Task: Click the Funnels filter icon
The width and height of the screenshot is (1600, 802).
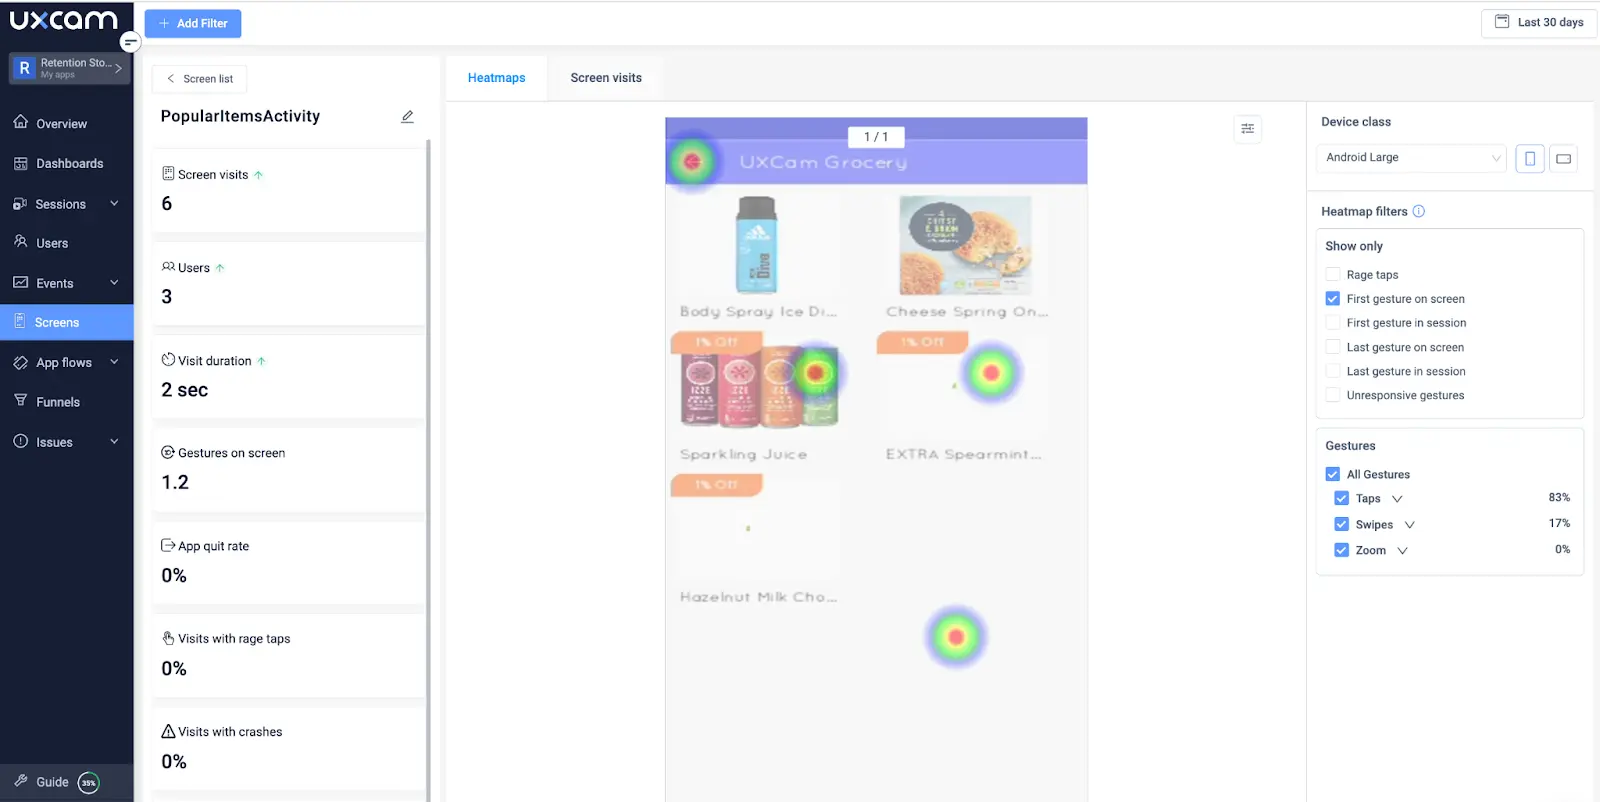Action: tap(21, 401)
